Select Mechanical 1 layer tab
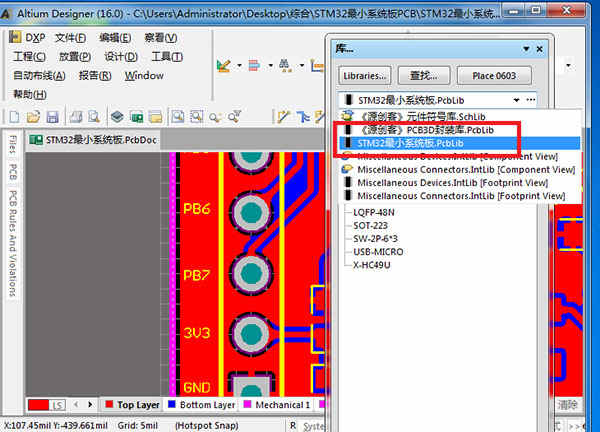This screenshot has width=600, height=432. click(x=277, y=405)
